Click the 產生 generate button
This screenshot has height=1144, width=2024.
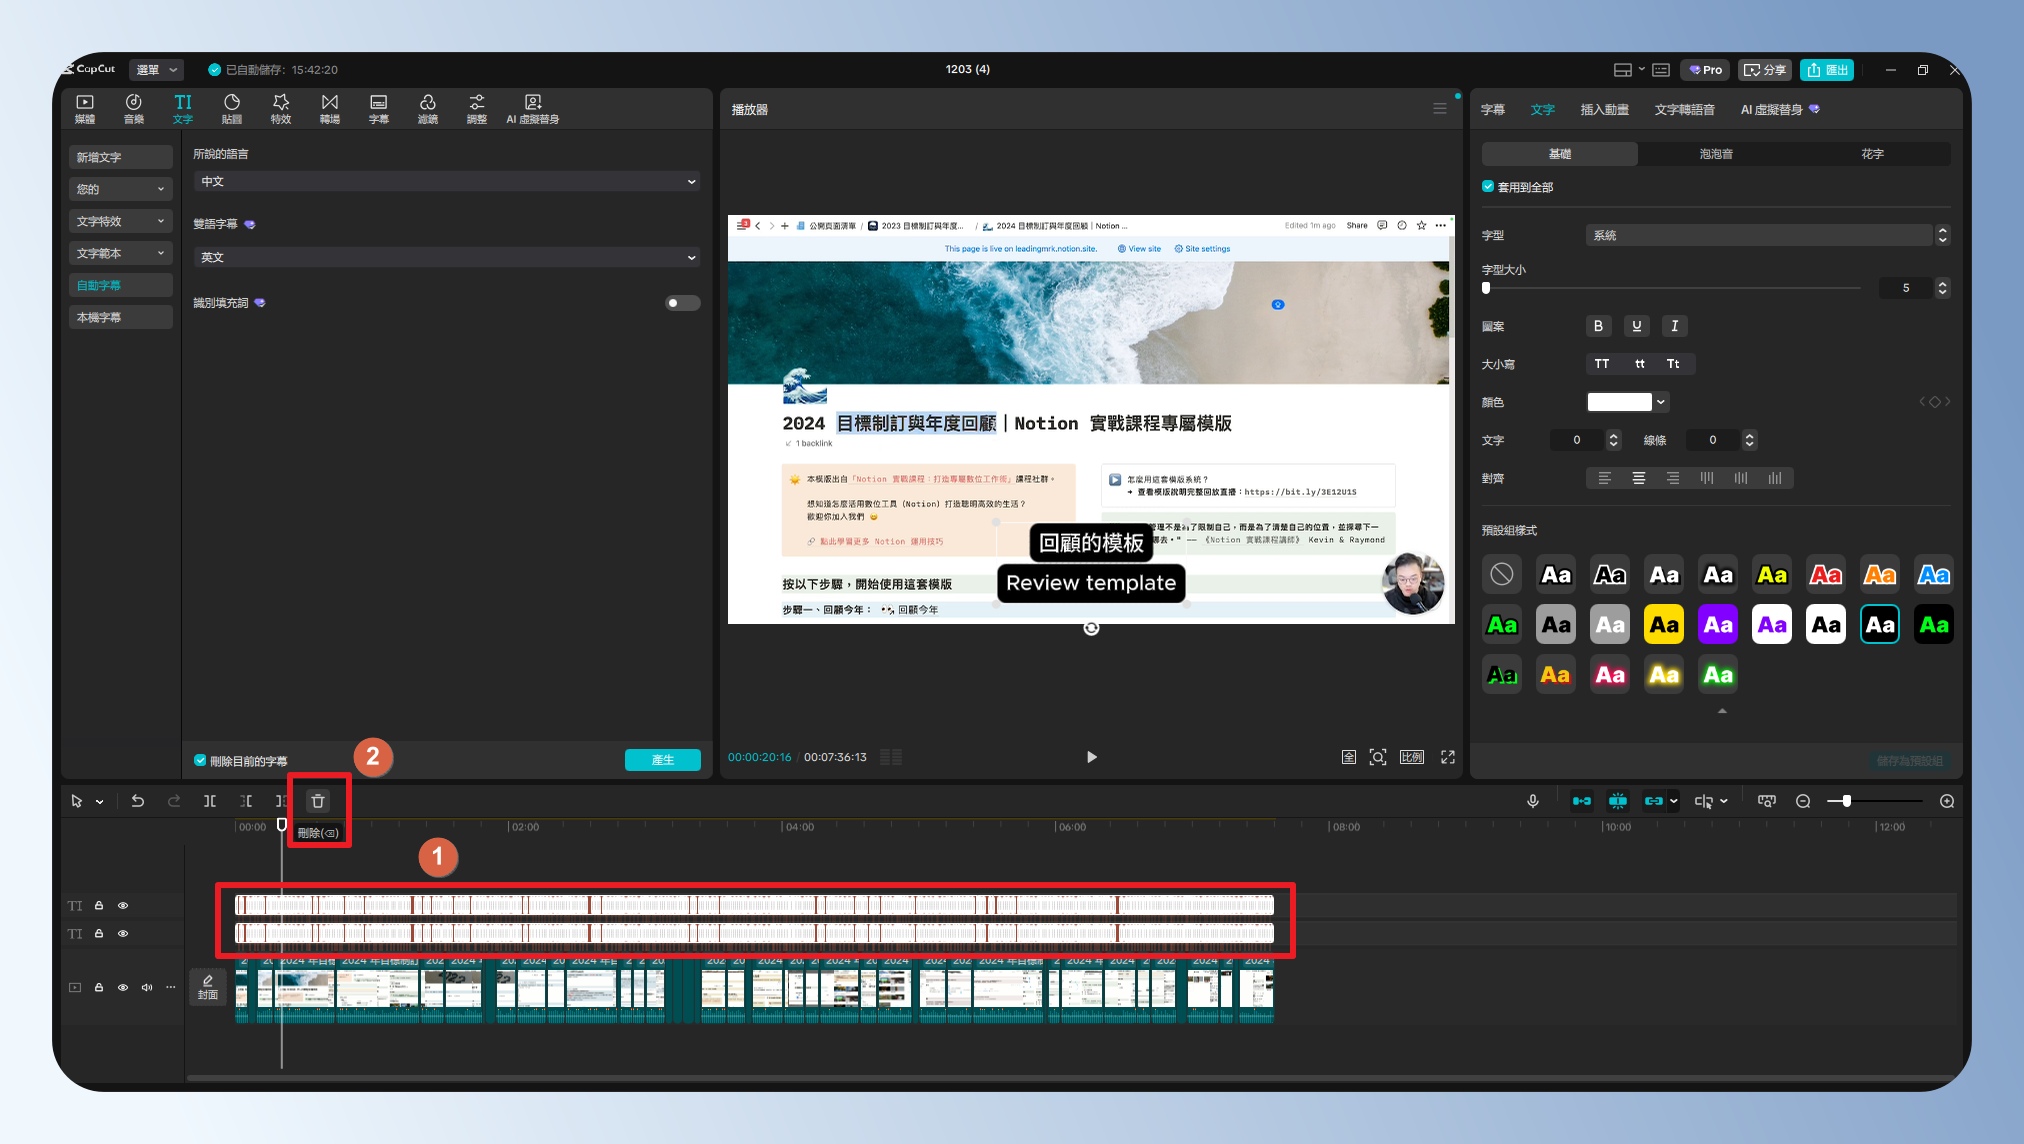click(662, 760)
